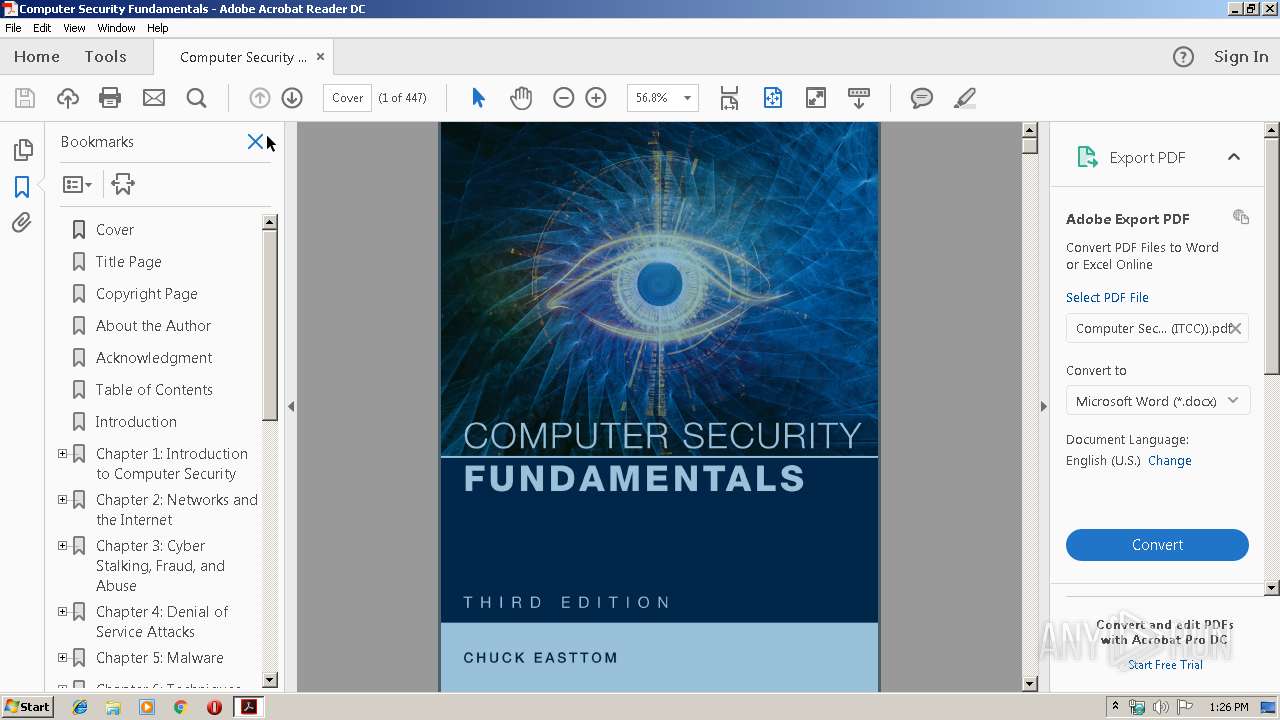Expand Chapter 4 bookmark
The width and height of the screenshot is (1280, 720).
(x=62, y=612)
